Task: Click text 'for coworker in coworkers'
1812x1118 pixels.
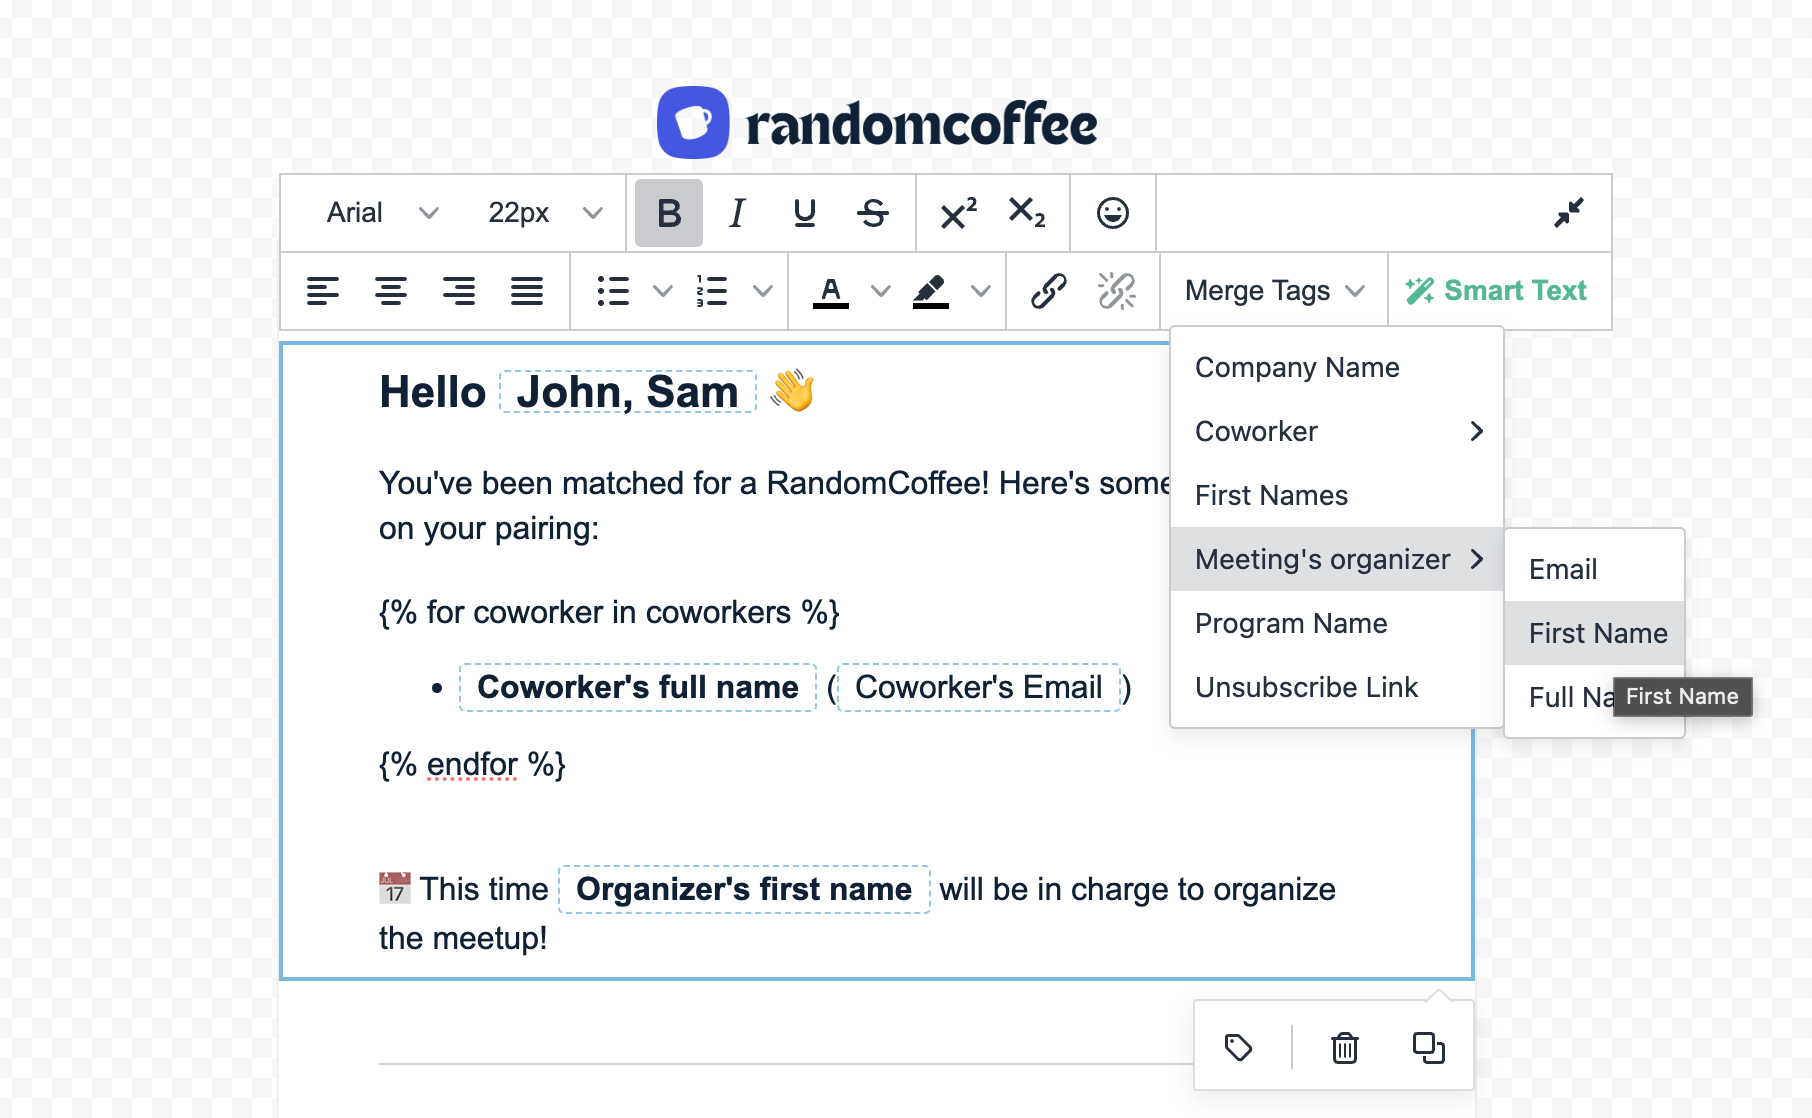Action: (609, 612)
